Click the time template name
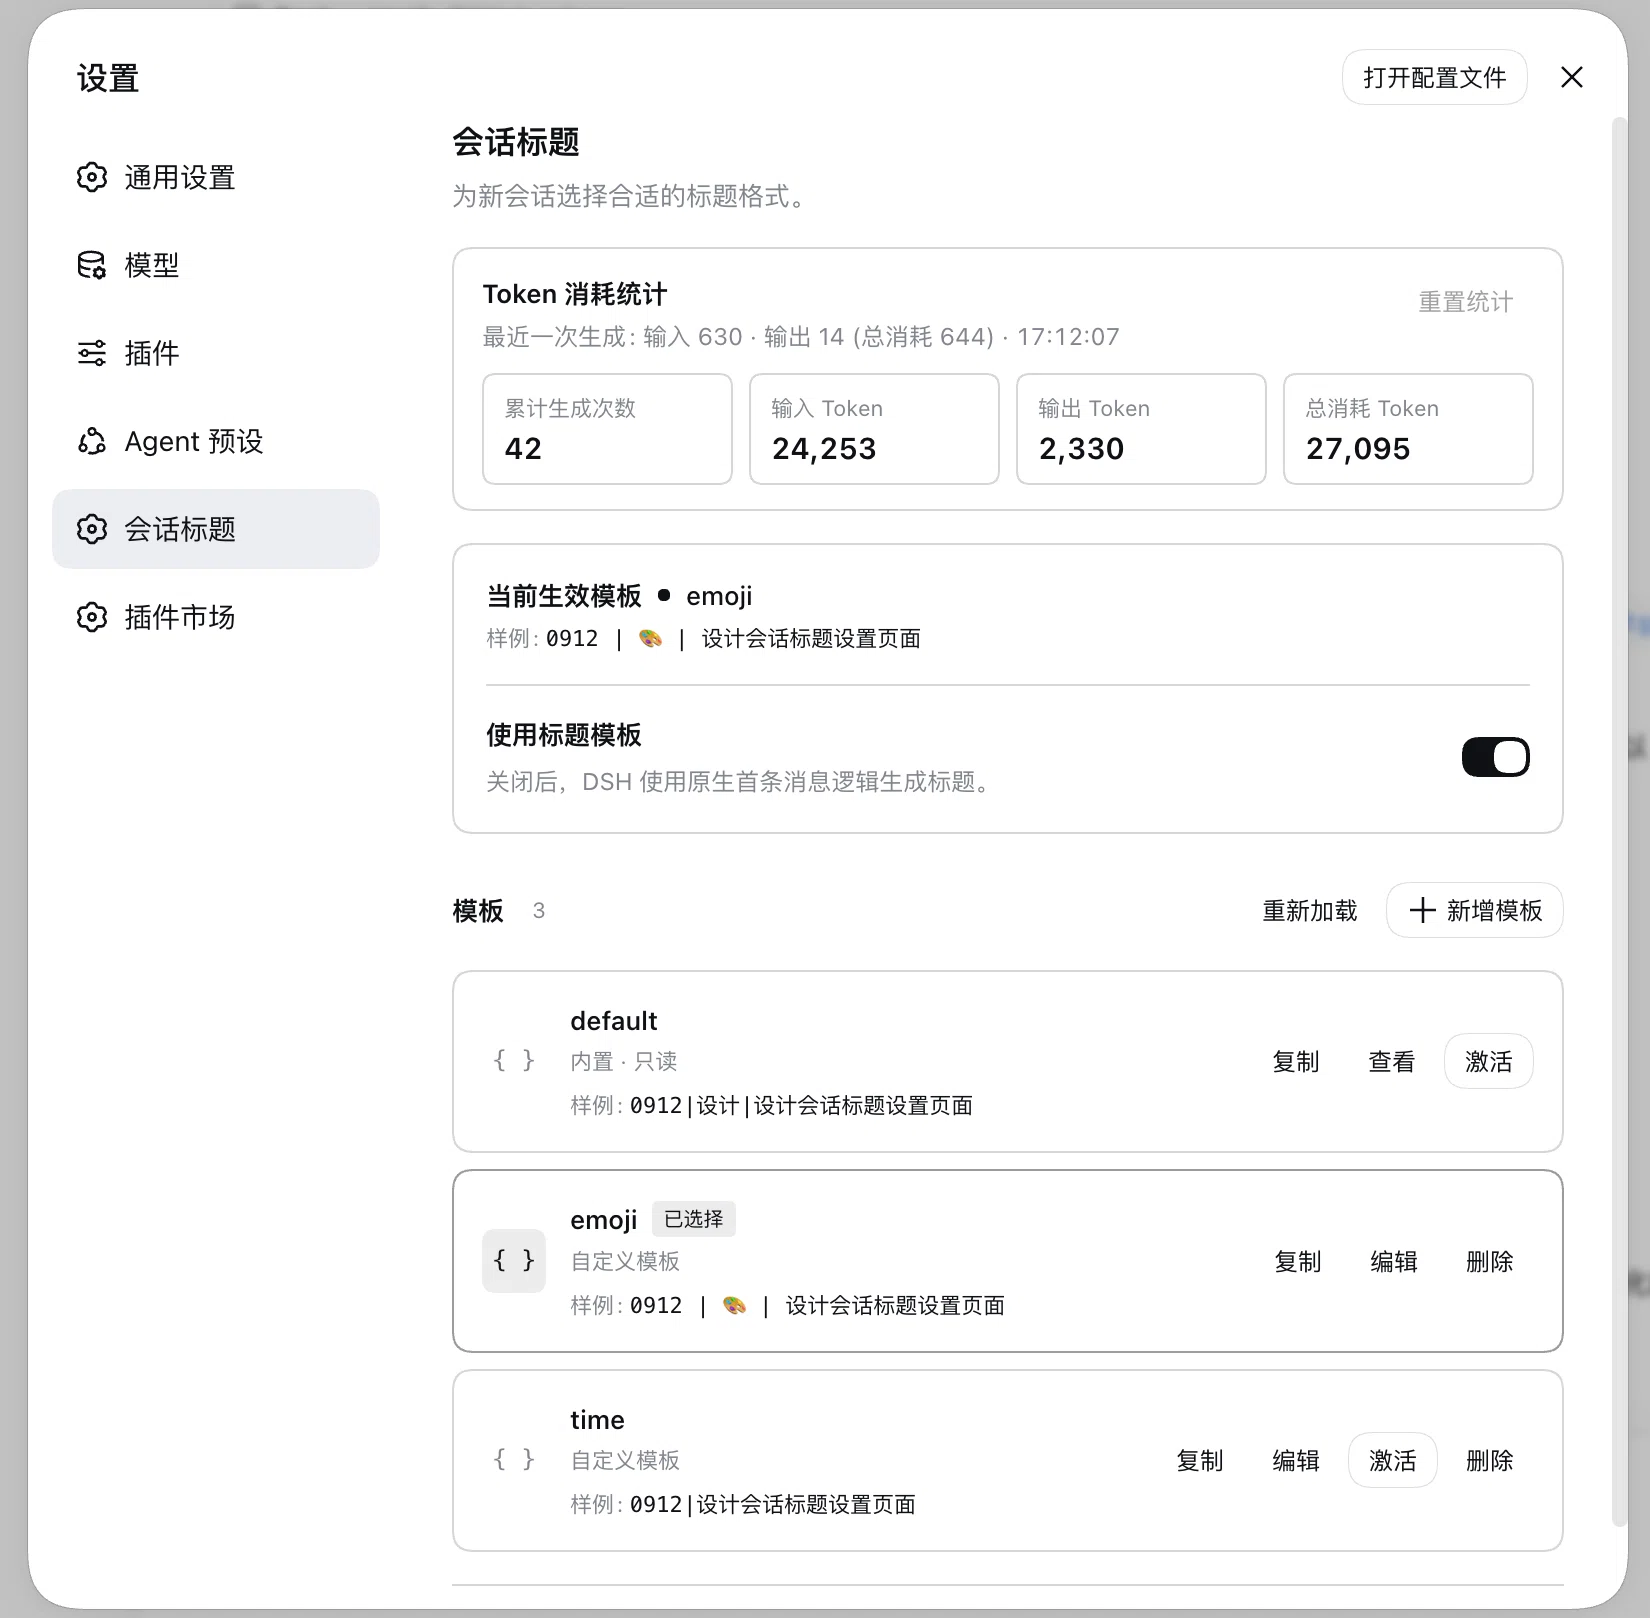 597,1420
